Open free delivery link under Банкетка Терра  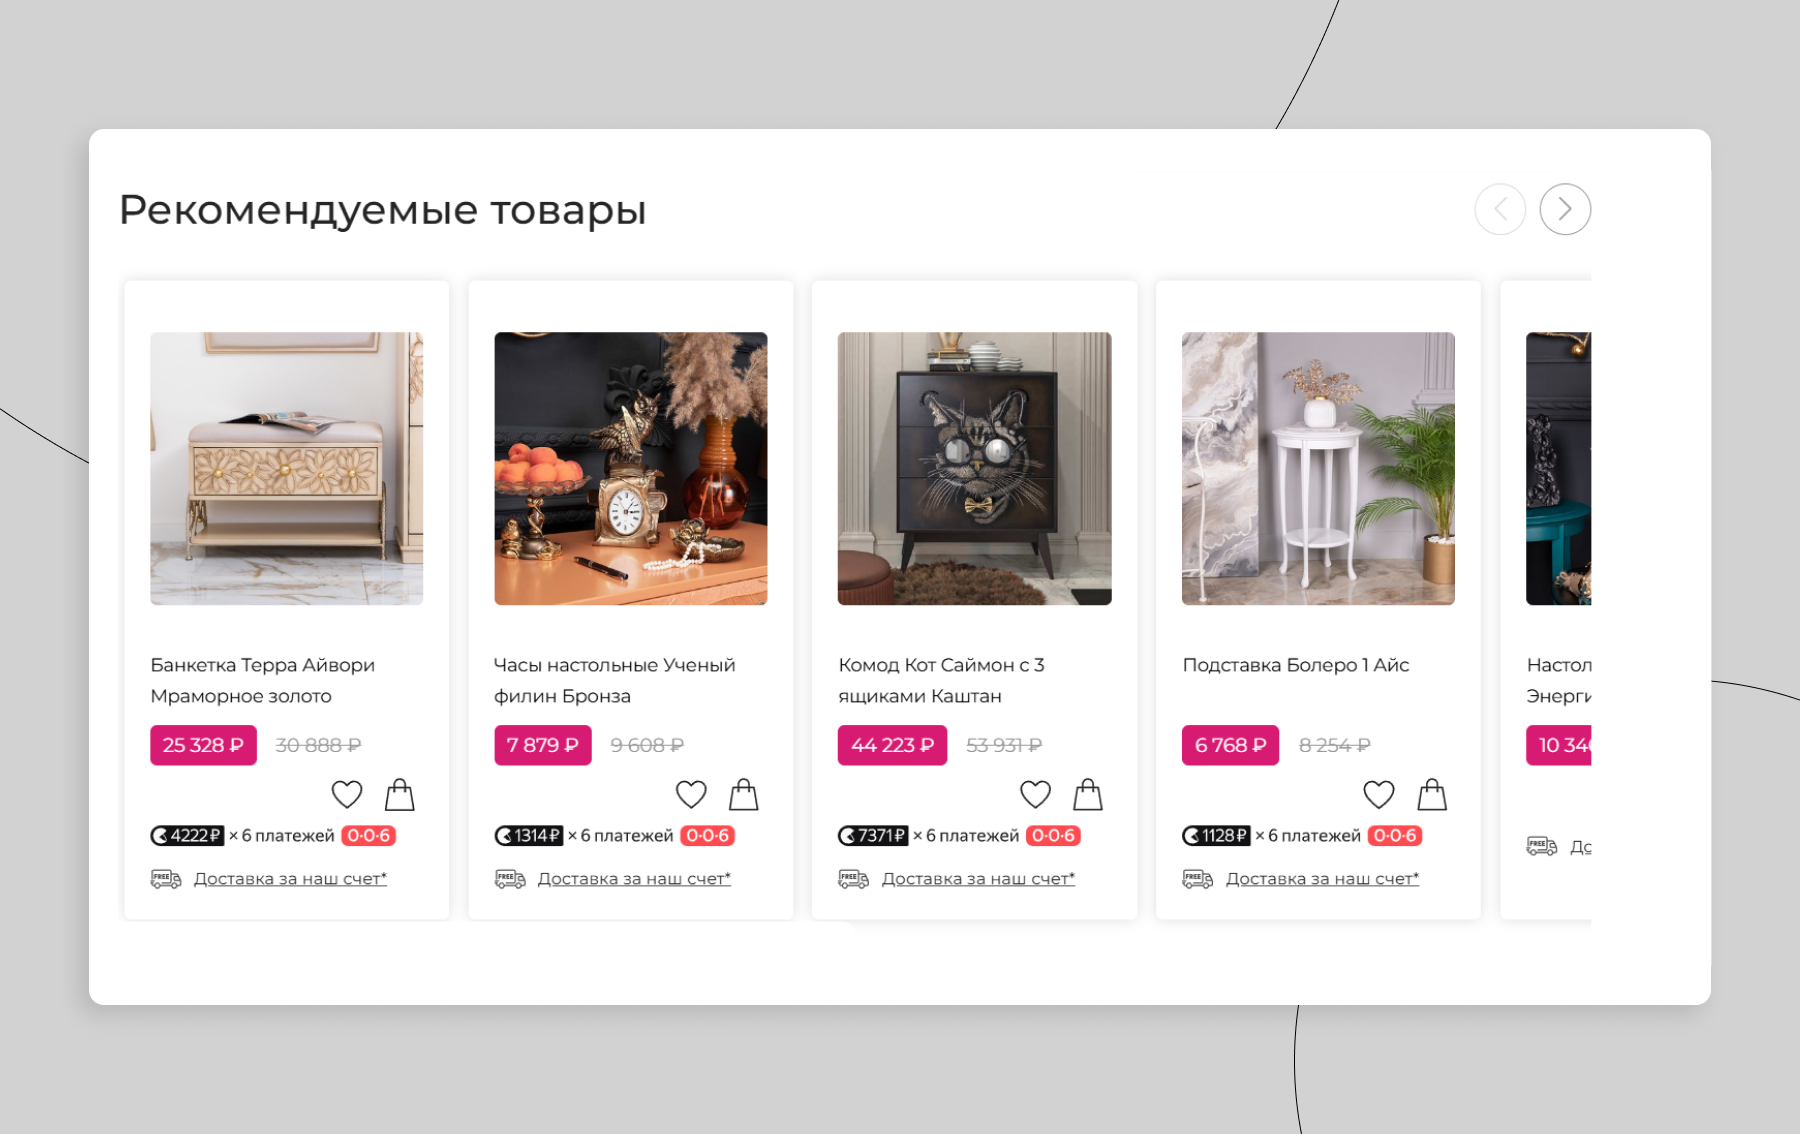click(290, 879)
